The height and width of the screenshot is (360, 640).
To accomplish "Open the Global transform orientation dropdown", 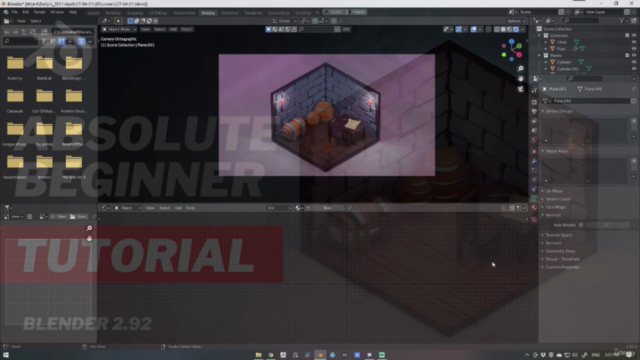I will [x=284, y=21].
